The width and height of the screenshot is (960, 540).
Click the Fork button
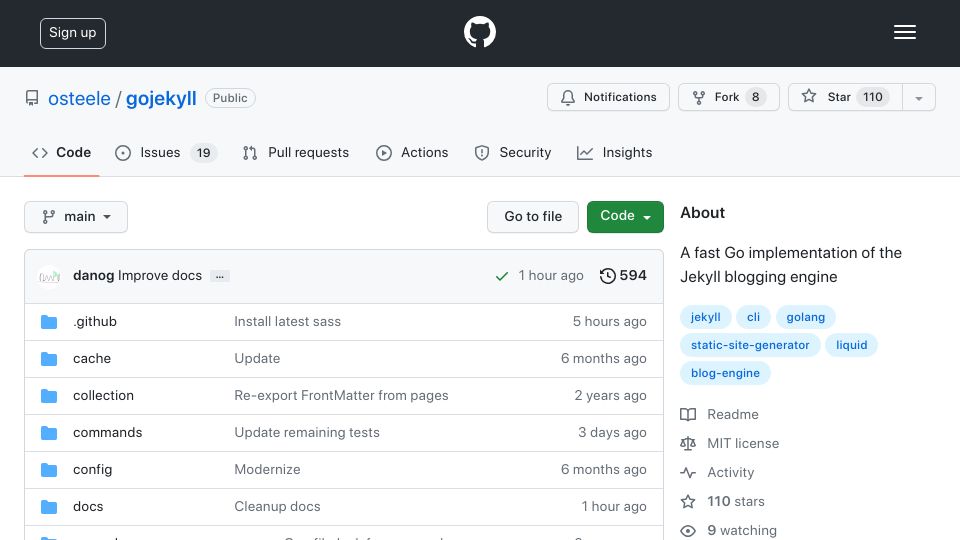[729, 97]
